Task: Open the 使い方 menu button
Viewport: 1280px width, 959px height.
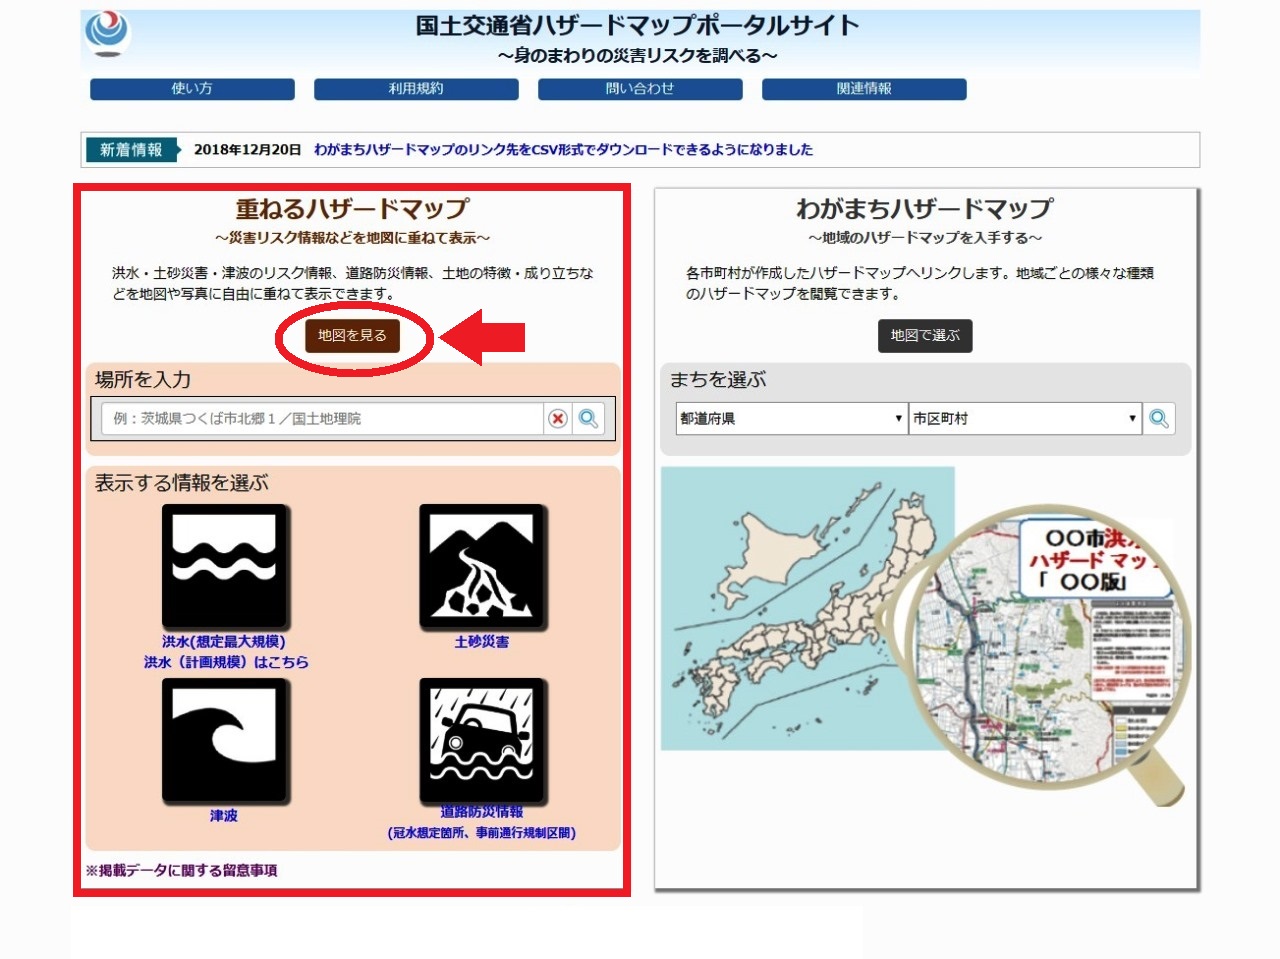Action: [192, 89]
